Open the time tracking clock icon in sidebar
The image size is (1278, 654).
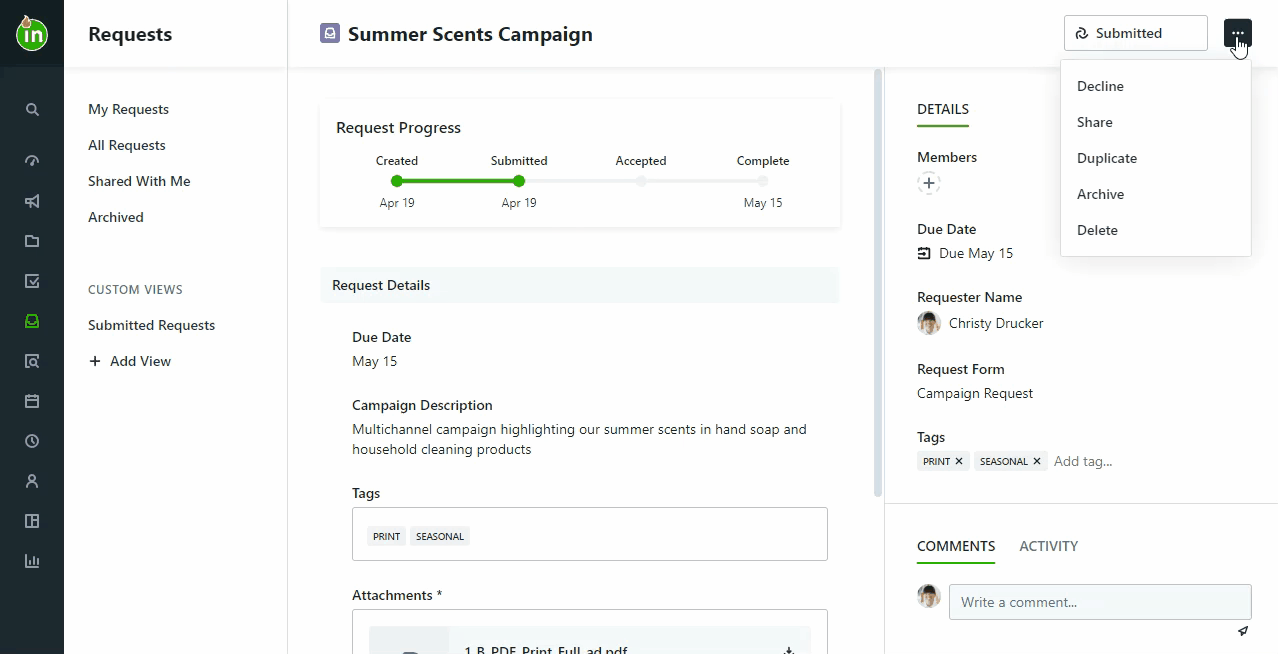coord(32,441)
